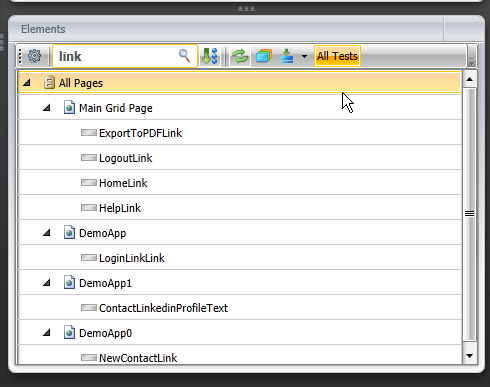Click the scrollbar up arrow

coord(470,79)
